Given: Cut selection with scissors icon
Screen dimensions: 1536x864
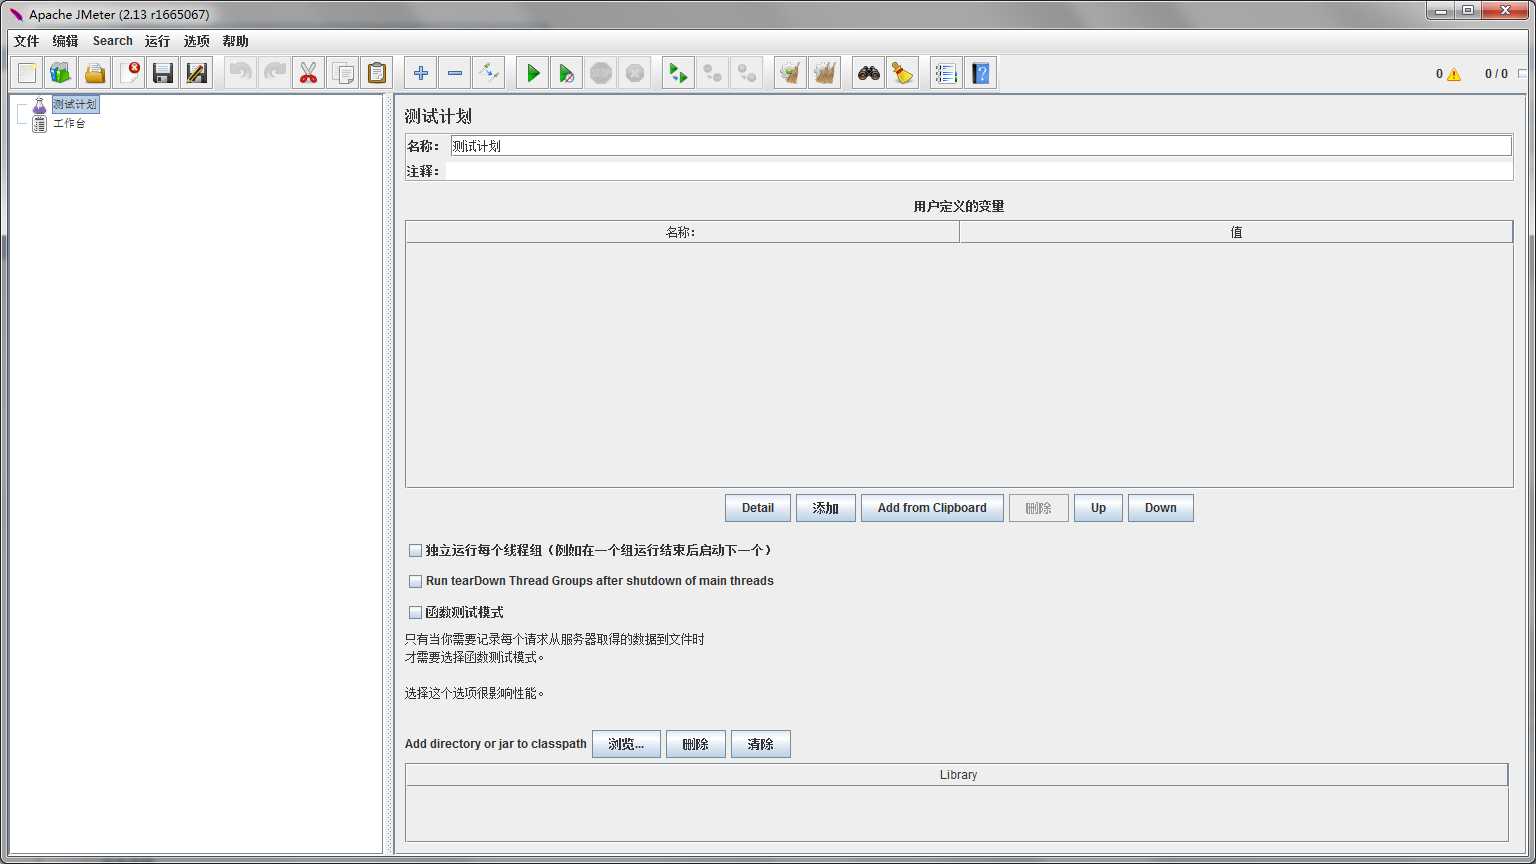Looking at the screenshot, I should [309, 73].
